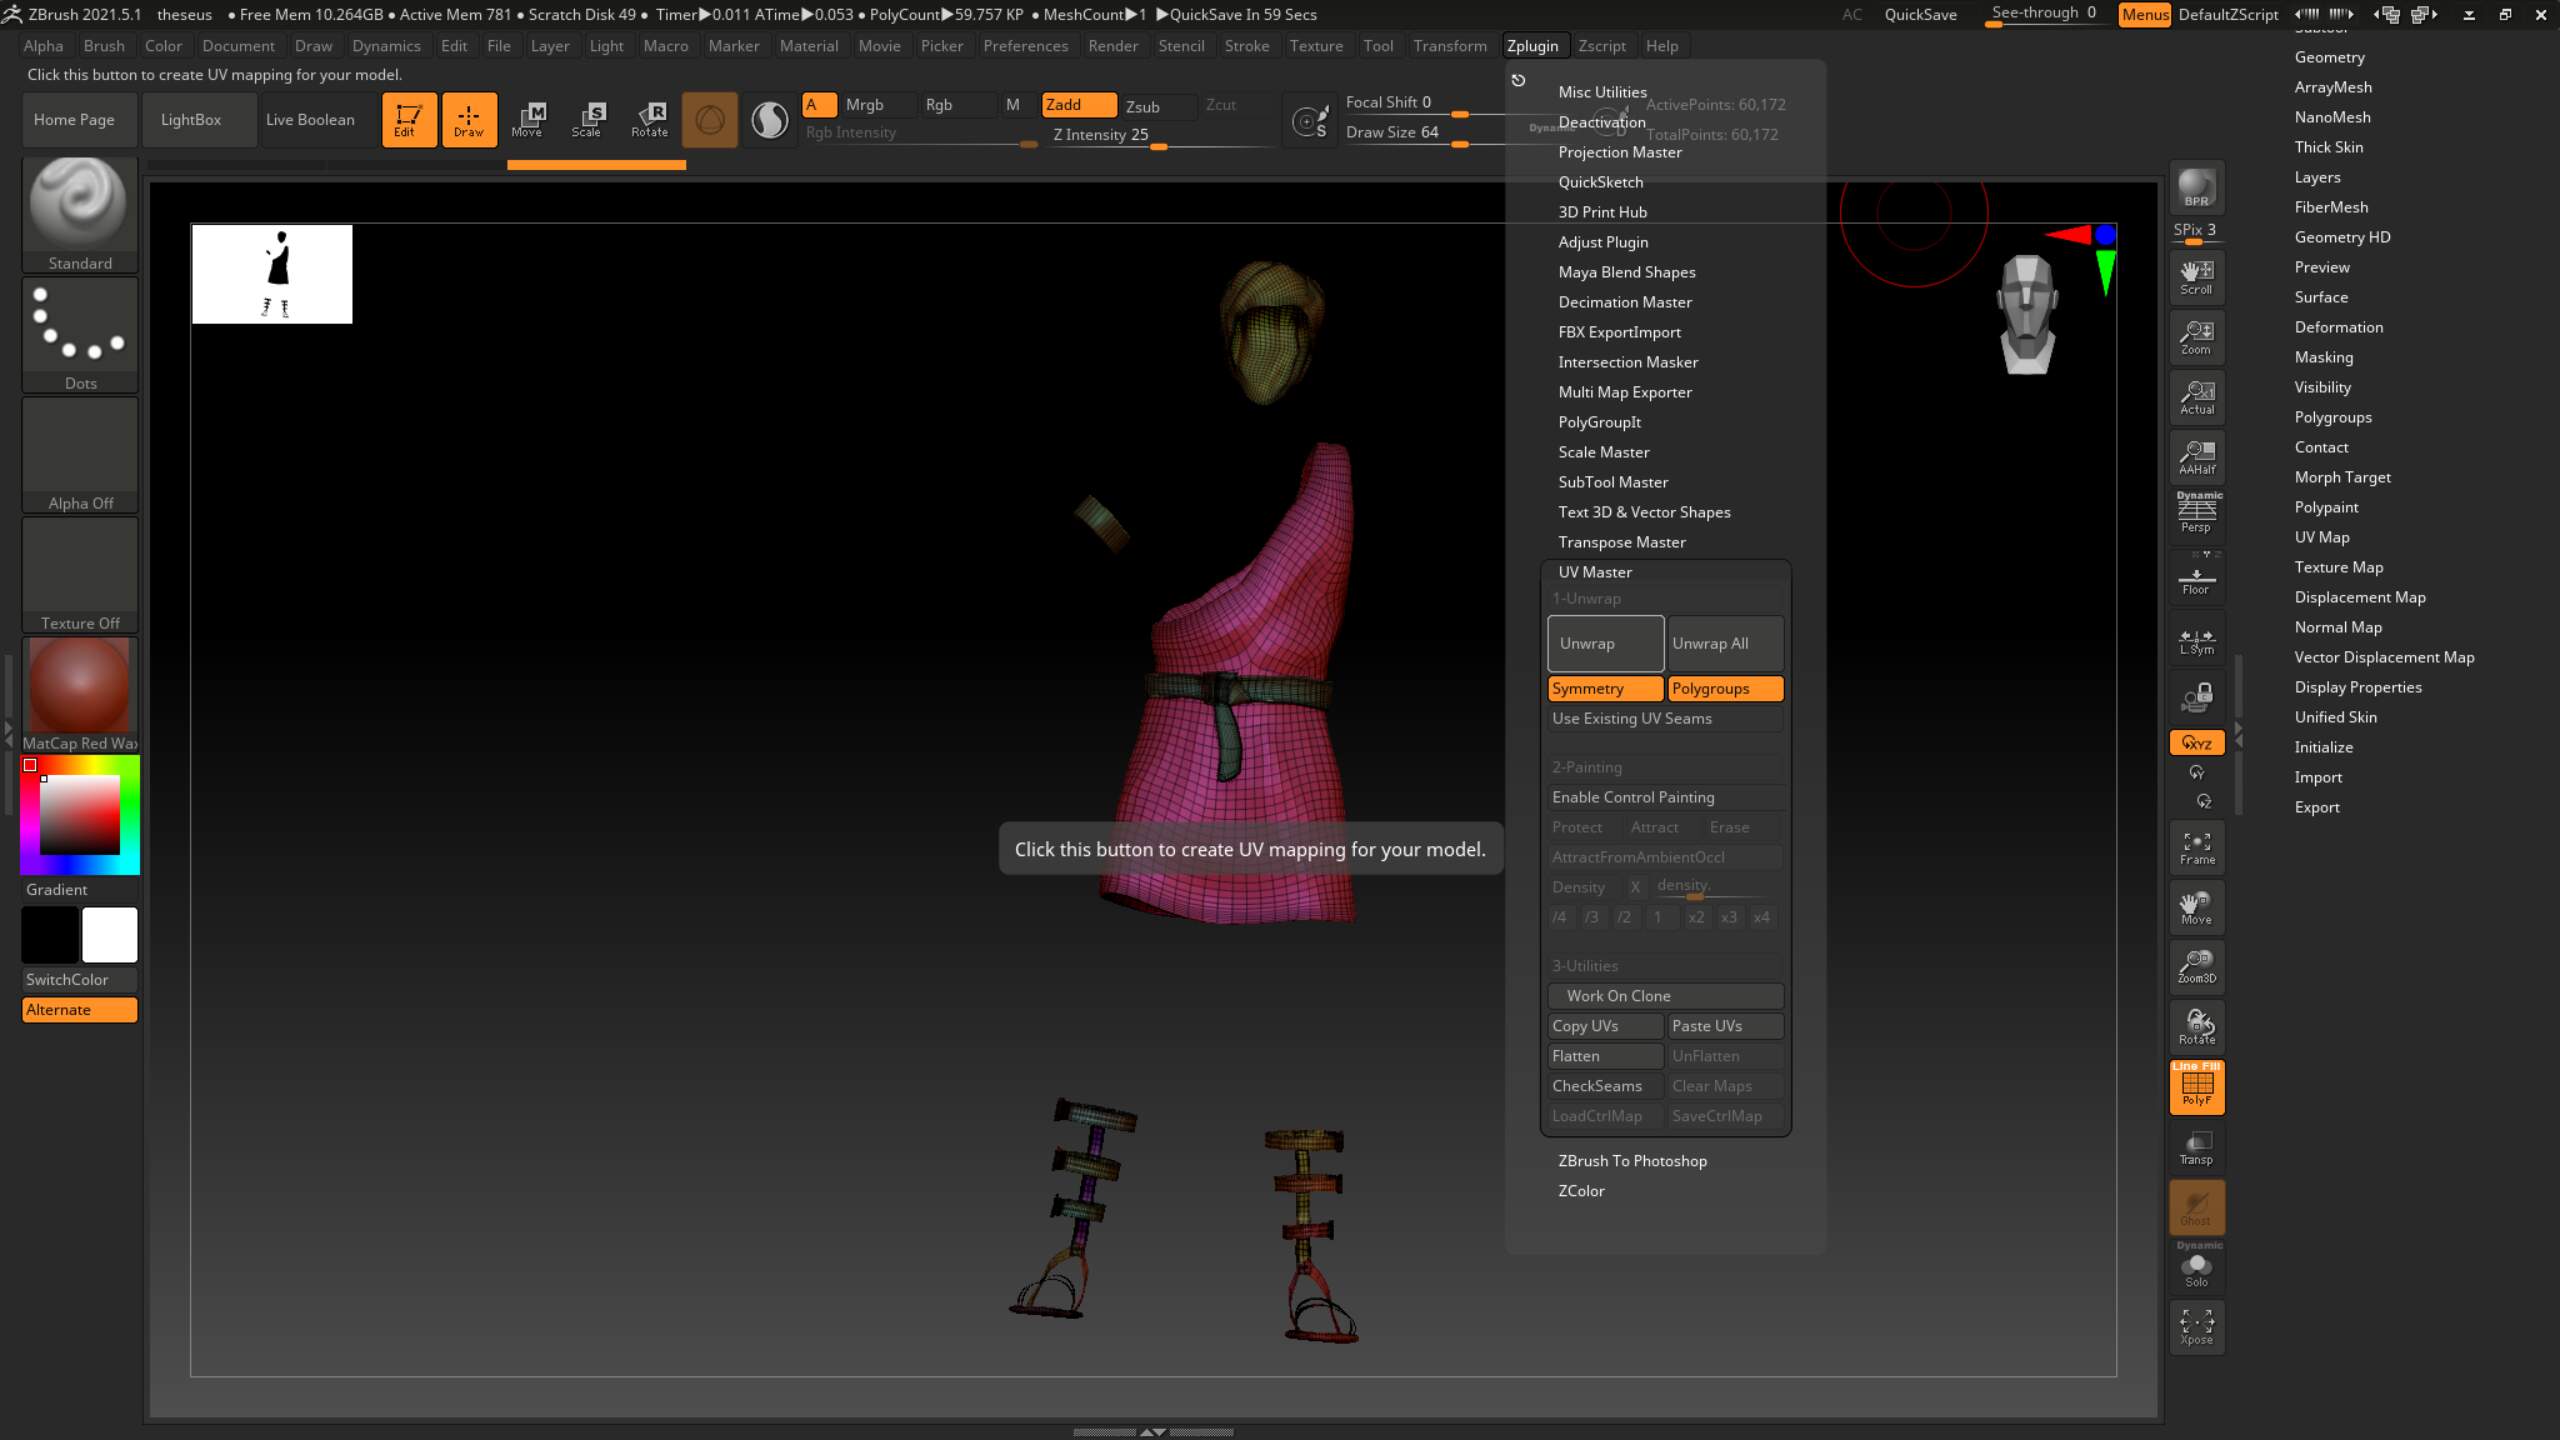This screenshot has width=2560, height=1440.
Task: Expand ZBrush To Photoshop plugin
Action: tap(1632, 1161)
